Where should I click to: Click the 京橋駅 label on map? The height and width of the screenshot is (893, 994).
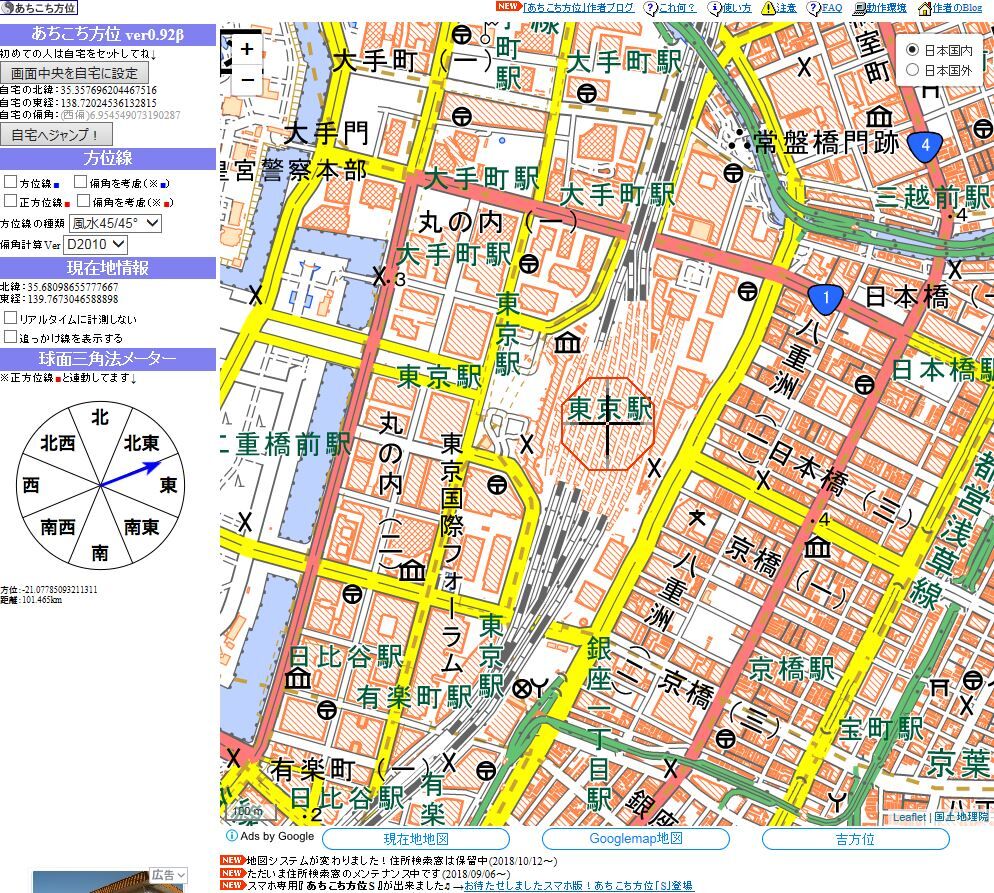coord(791,669)
